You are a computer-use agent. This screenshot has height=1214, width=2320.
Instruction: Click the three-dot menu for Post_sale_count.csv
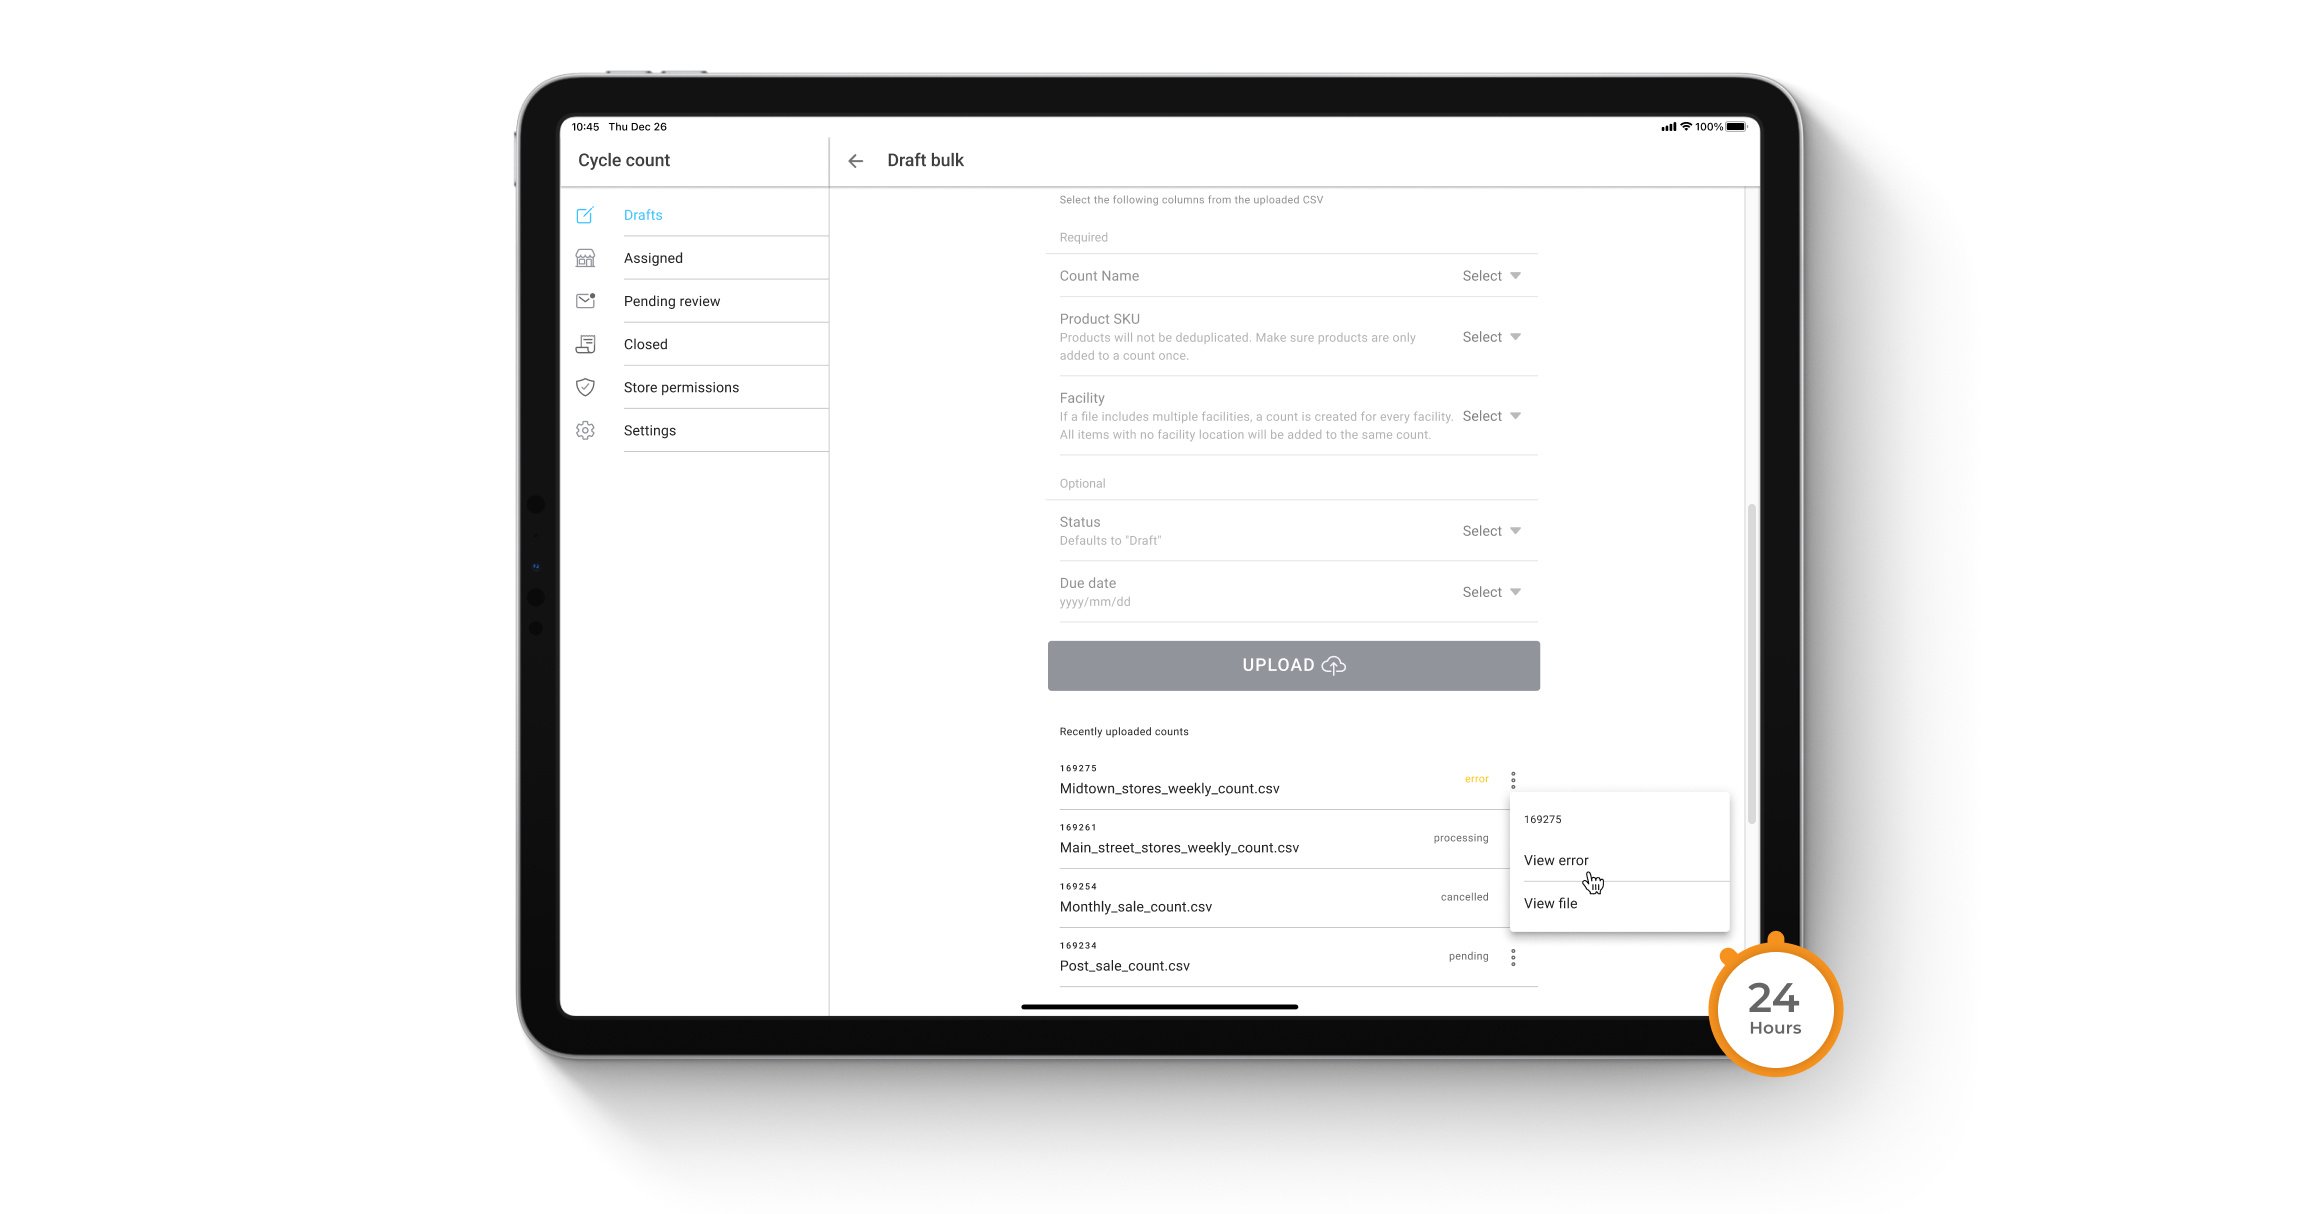coord(1514,955)
